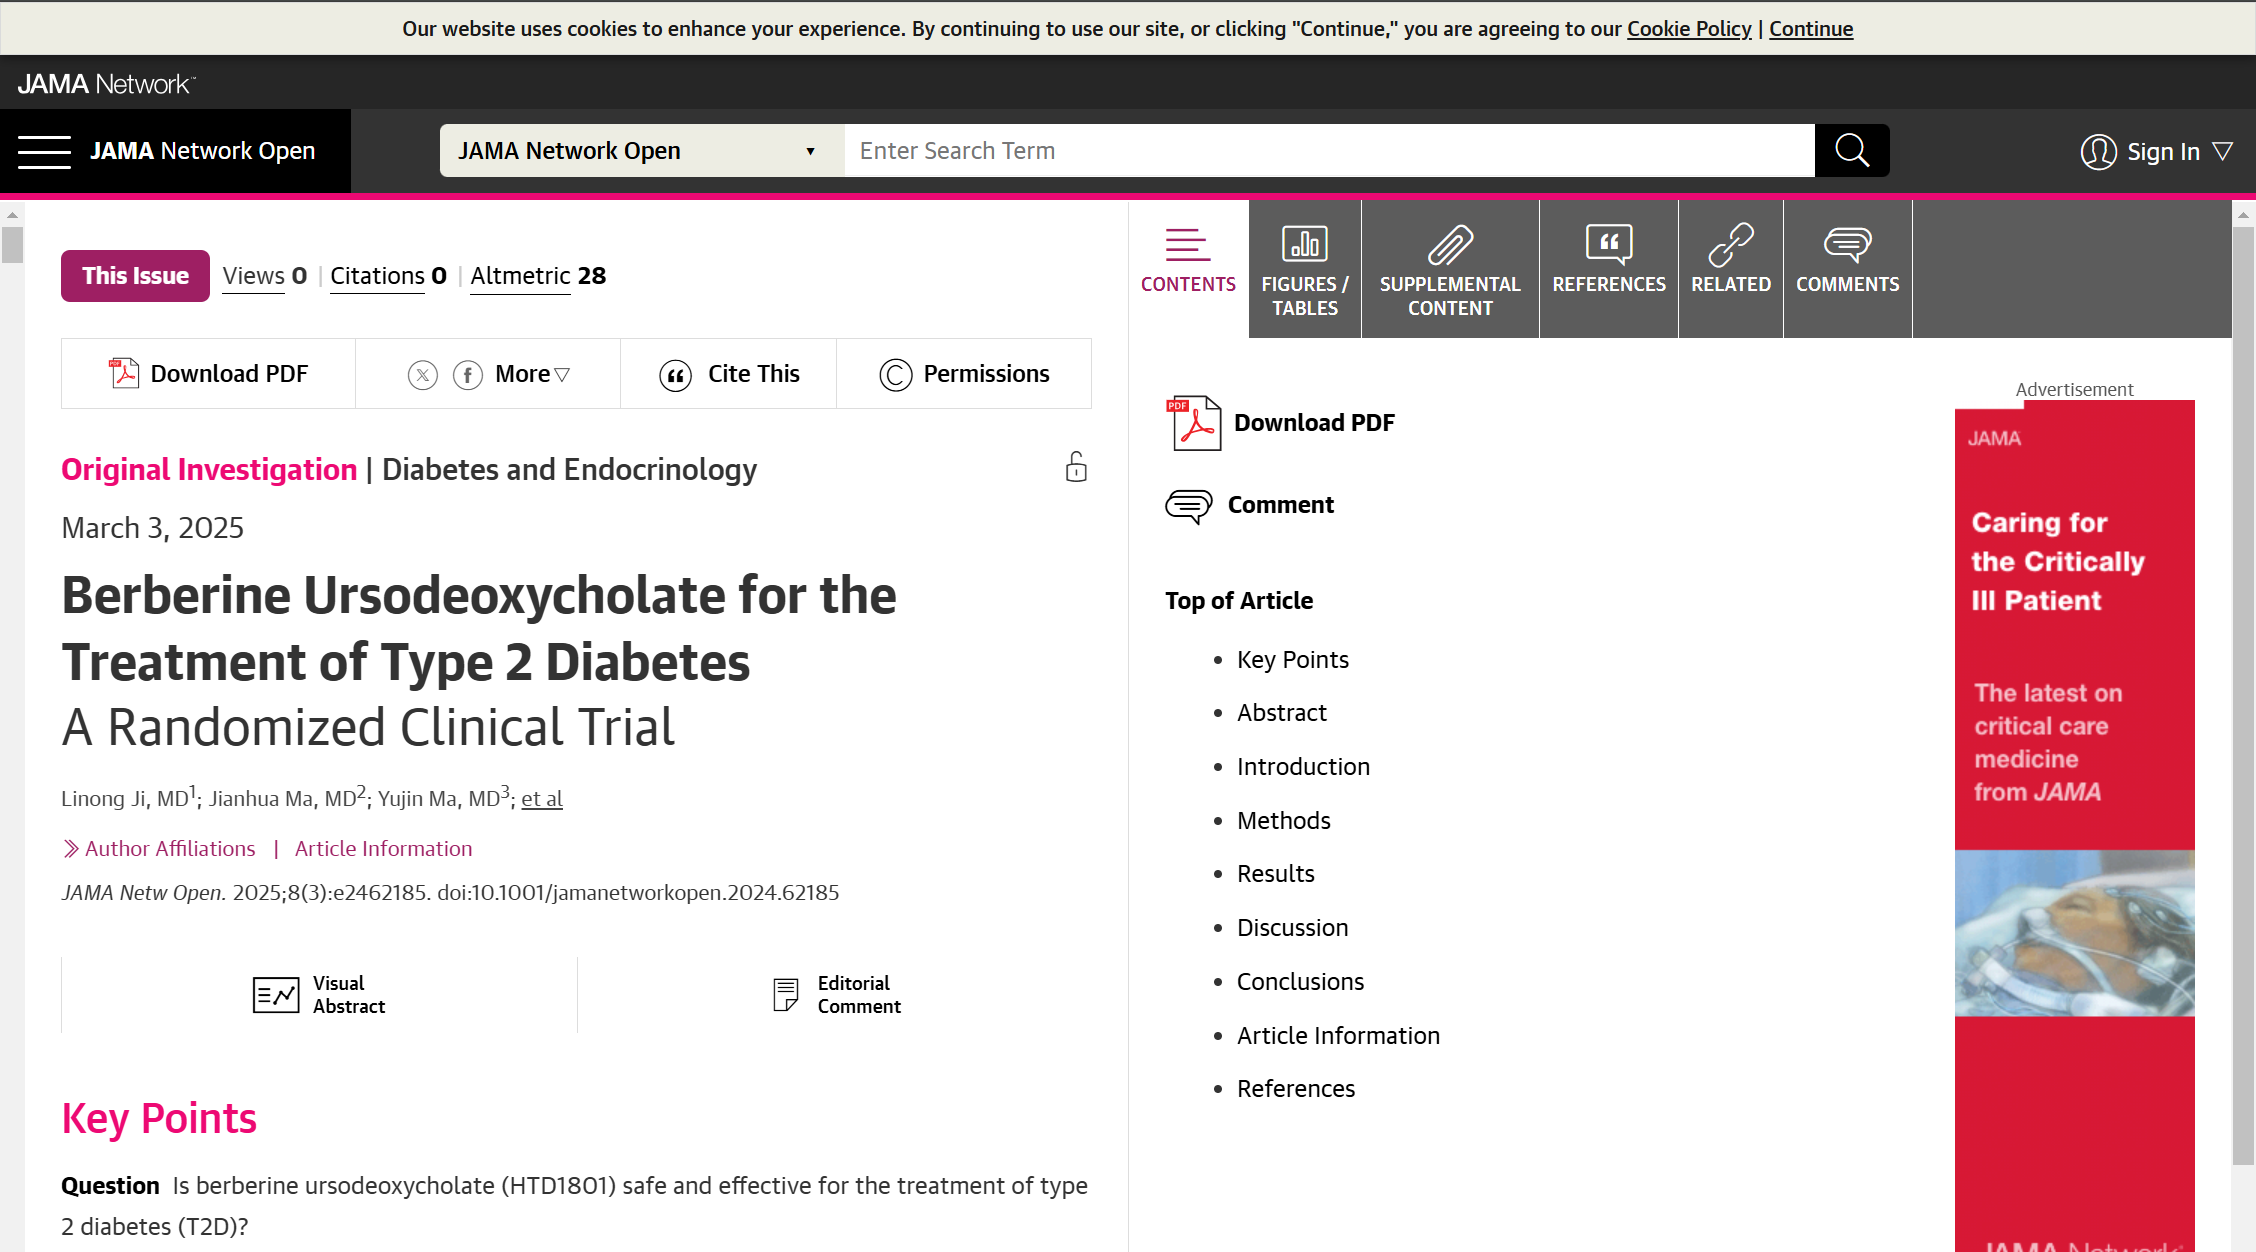Click the JAMA Network logo

[106, 84]
